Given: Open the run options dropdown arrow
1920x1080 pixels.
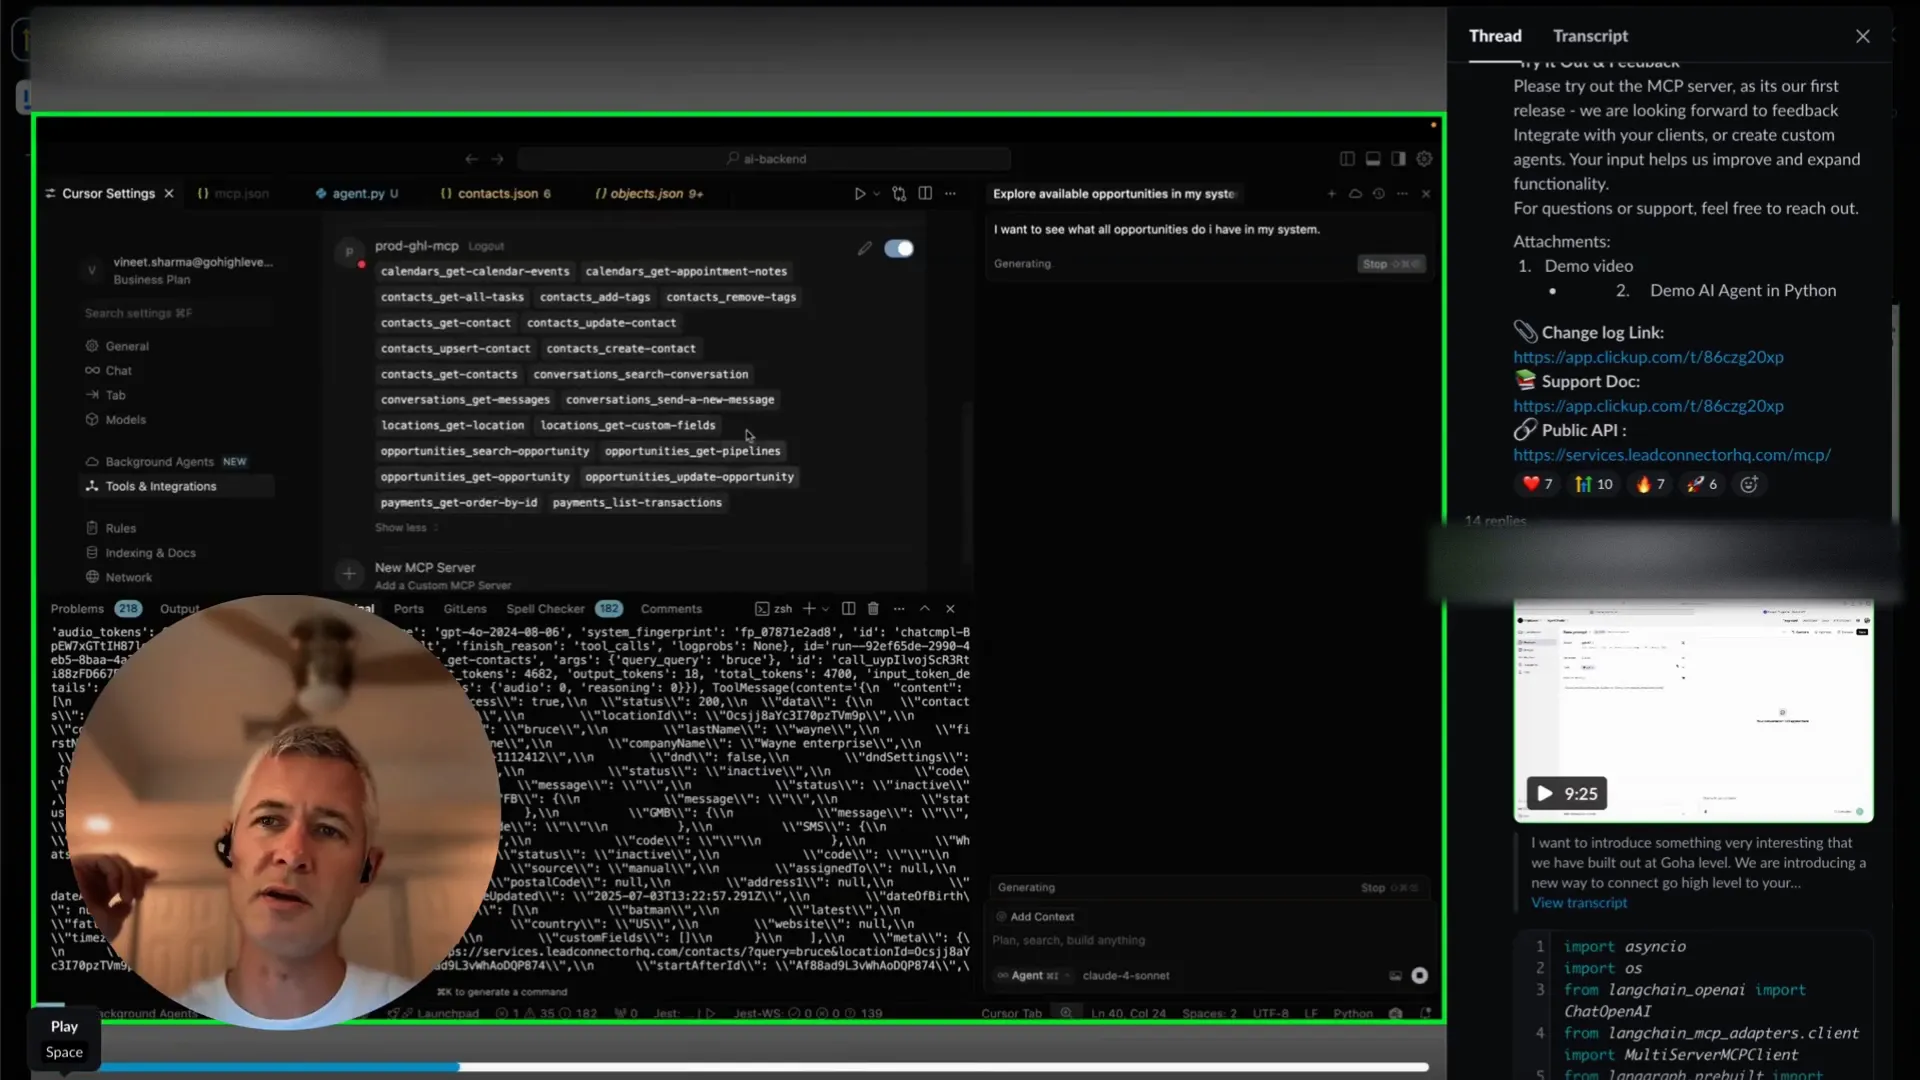Looking at the screenshot, I should point(876,194).
